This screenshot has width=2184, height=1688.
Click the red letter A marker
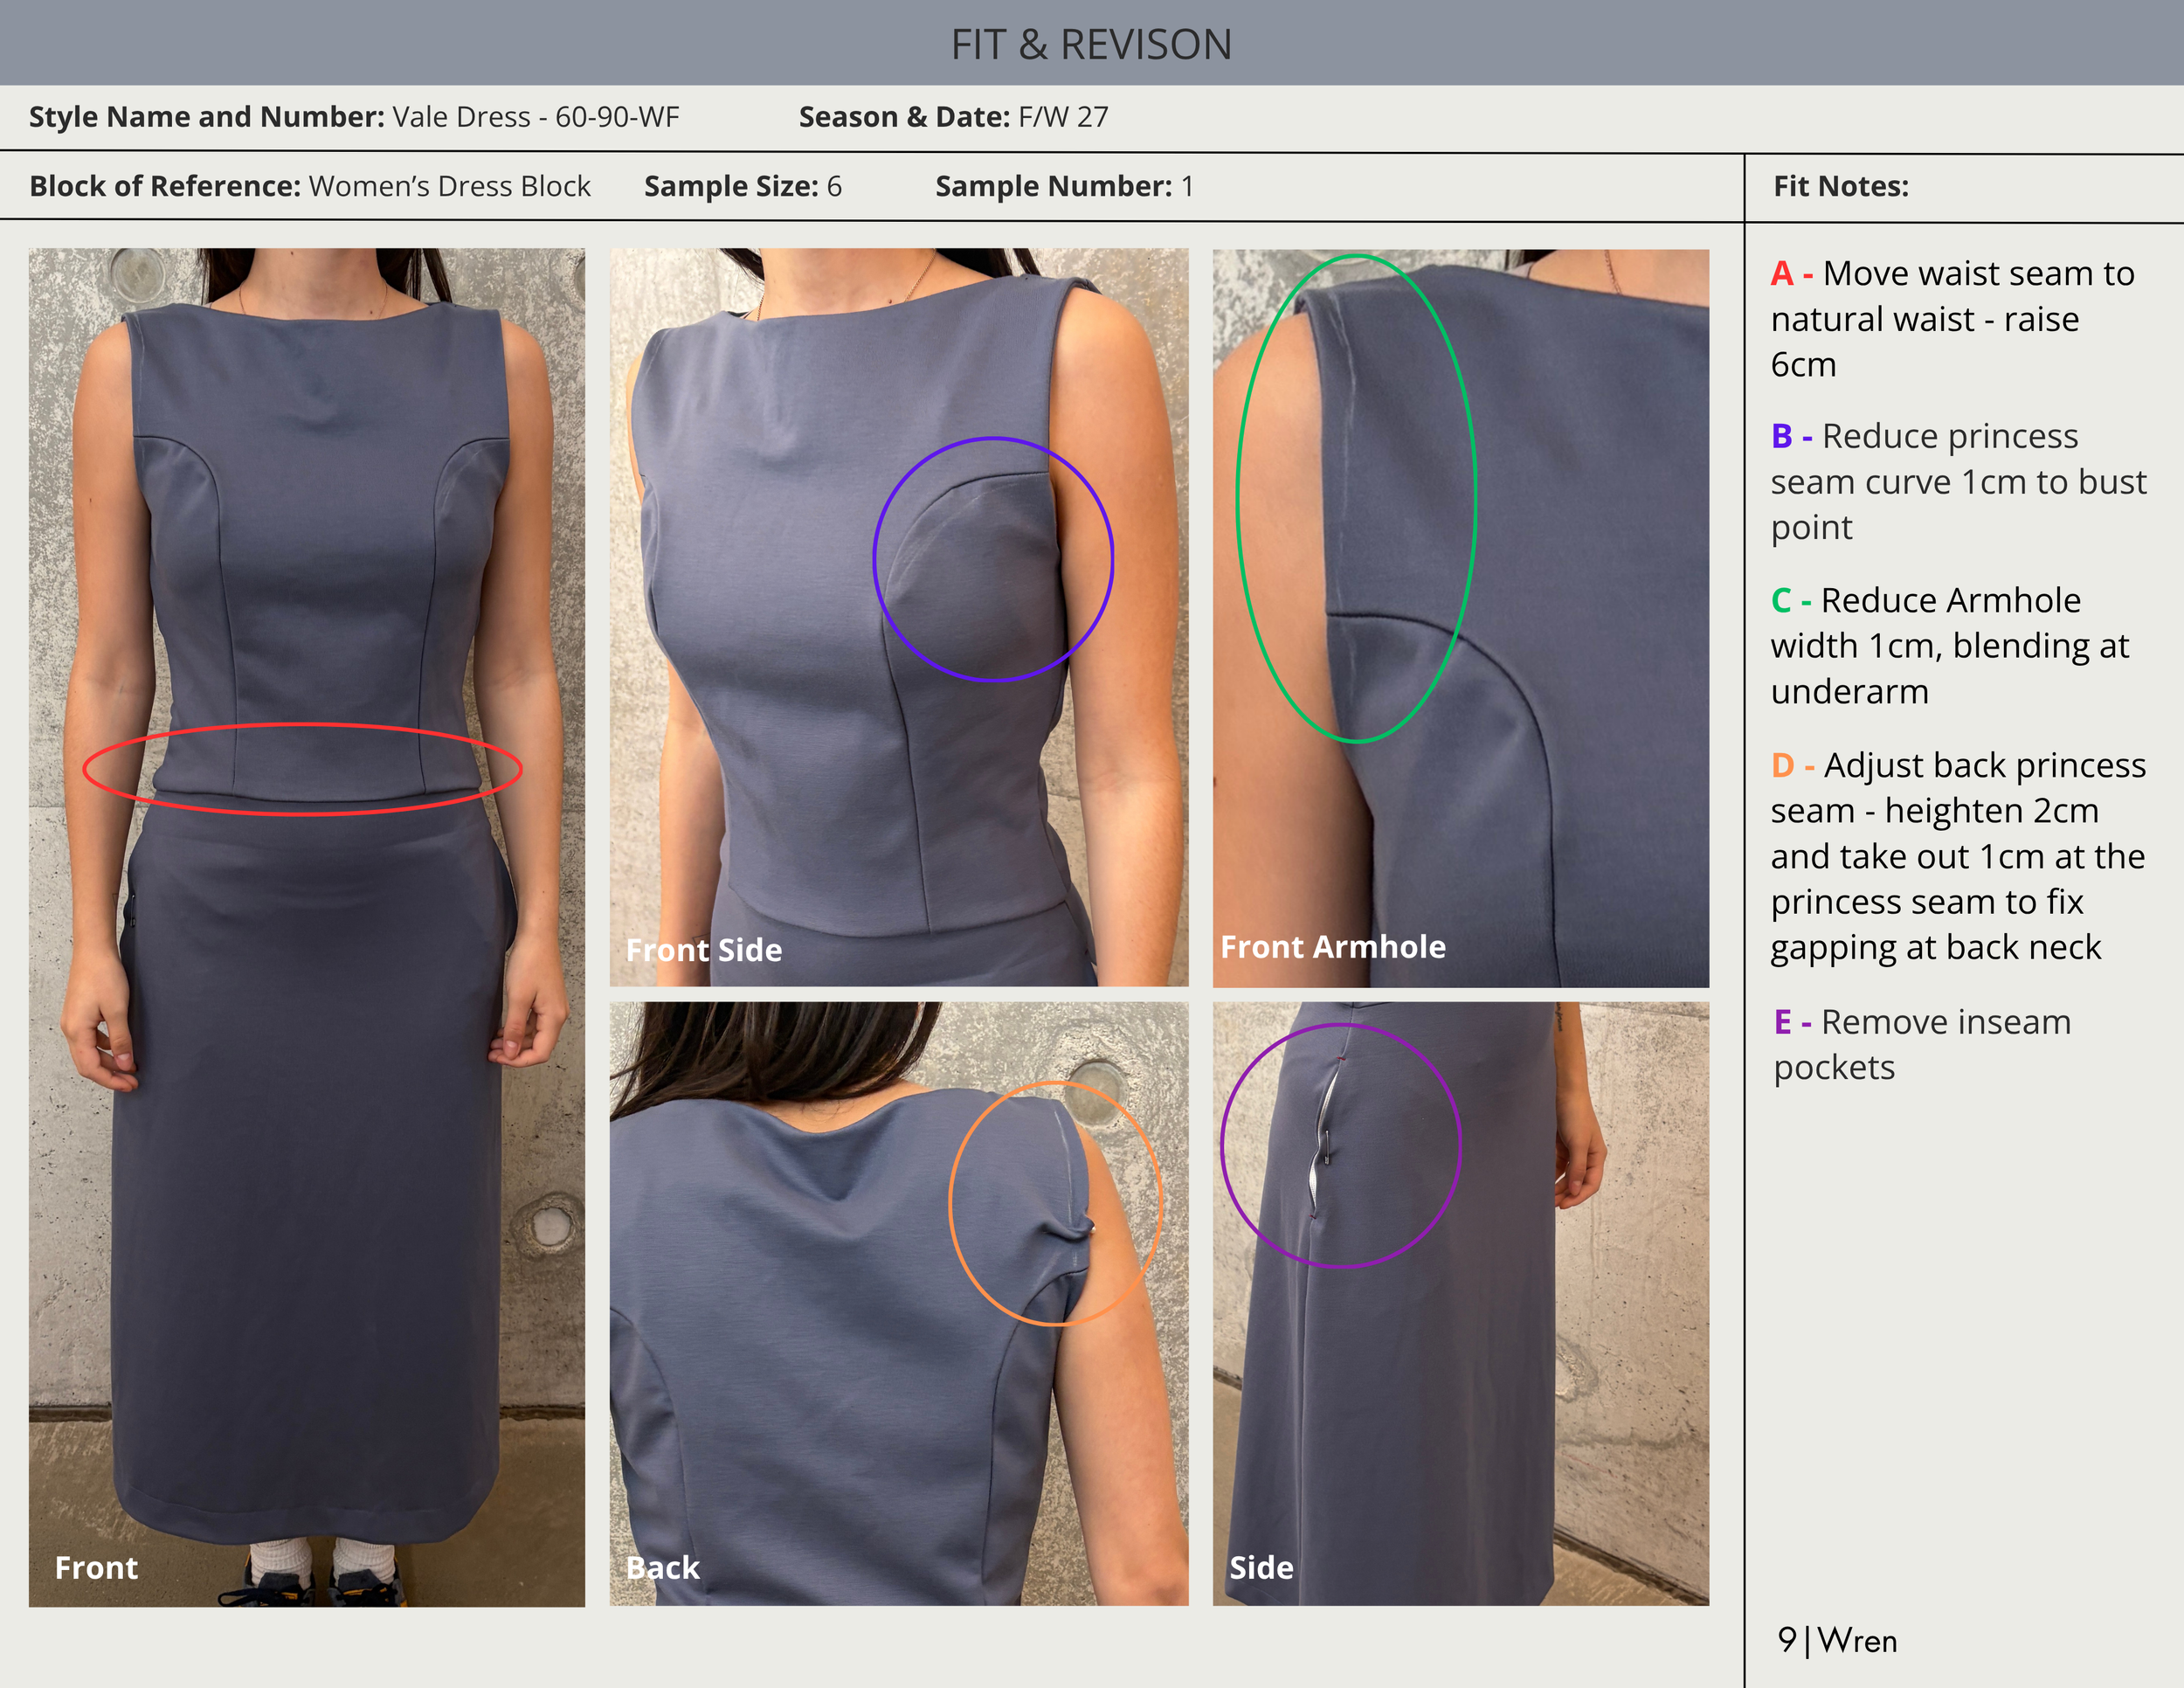[x=1781, y=274]
